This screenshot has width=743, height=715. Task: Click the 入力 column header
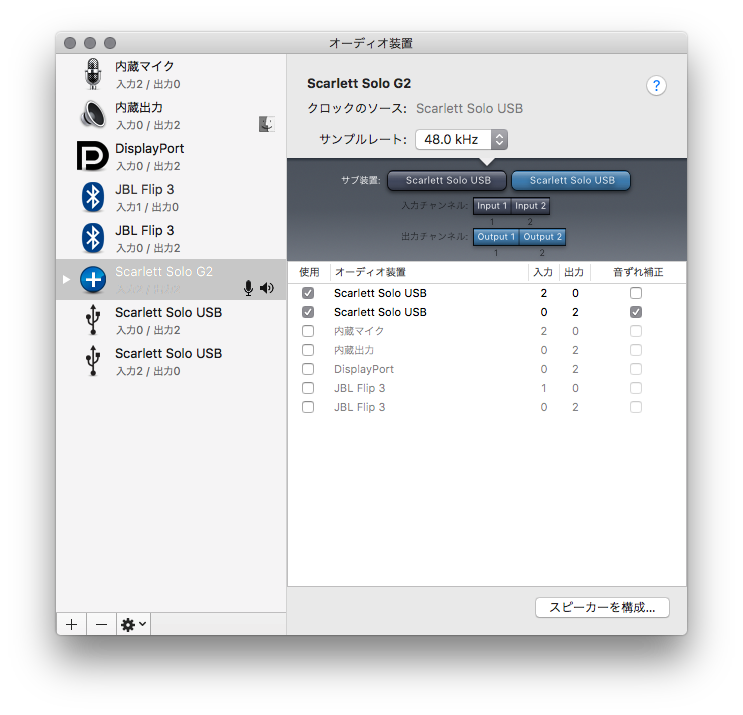pyautogui.click(x=544, y=272)
